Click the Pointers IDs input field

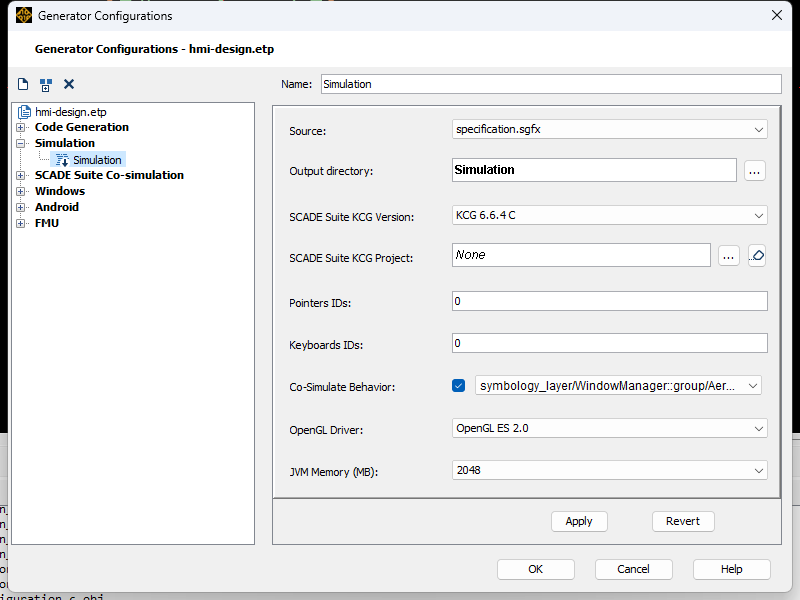pyautogui.click(x=610, y=301)
